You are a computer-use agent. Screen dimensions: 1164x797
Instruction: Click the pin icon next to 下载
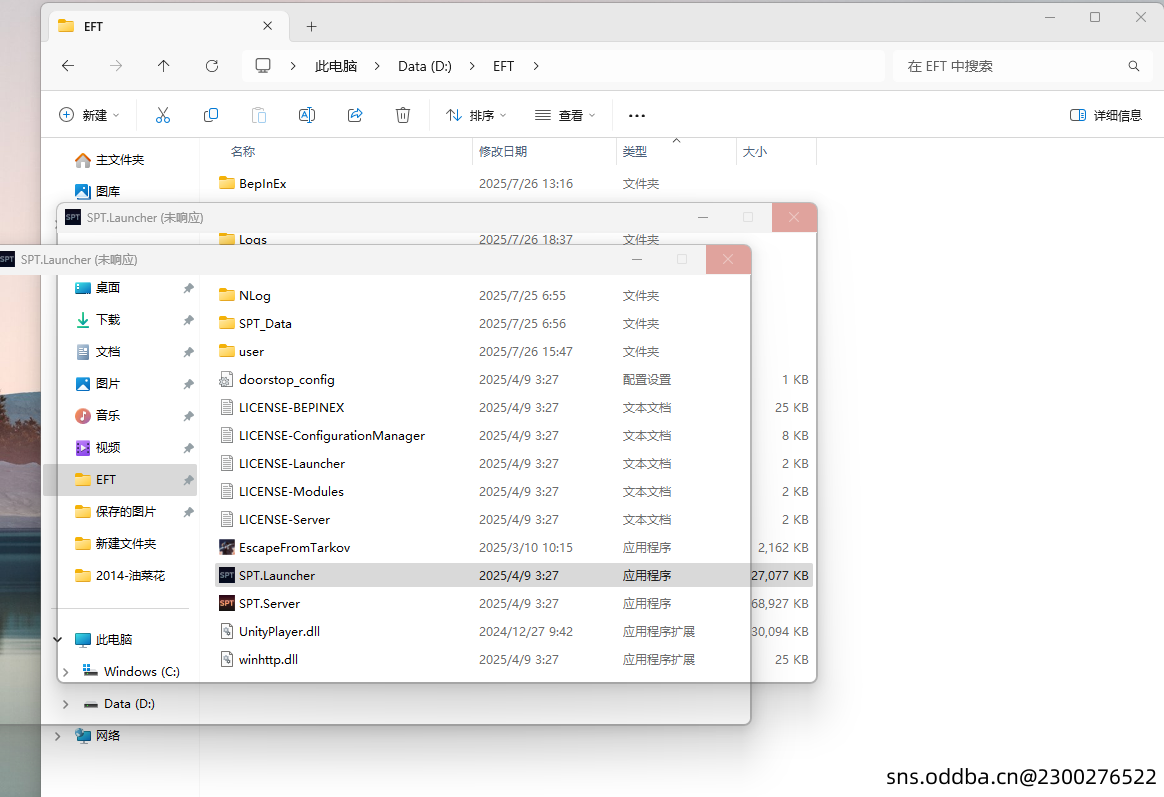click(x=189, y=320)
